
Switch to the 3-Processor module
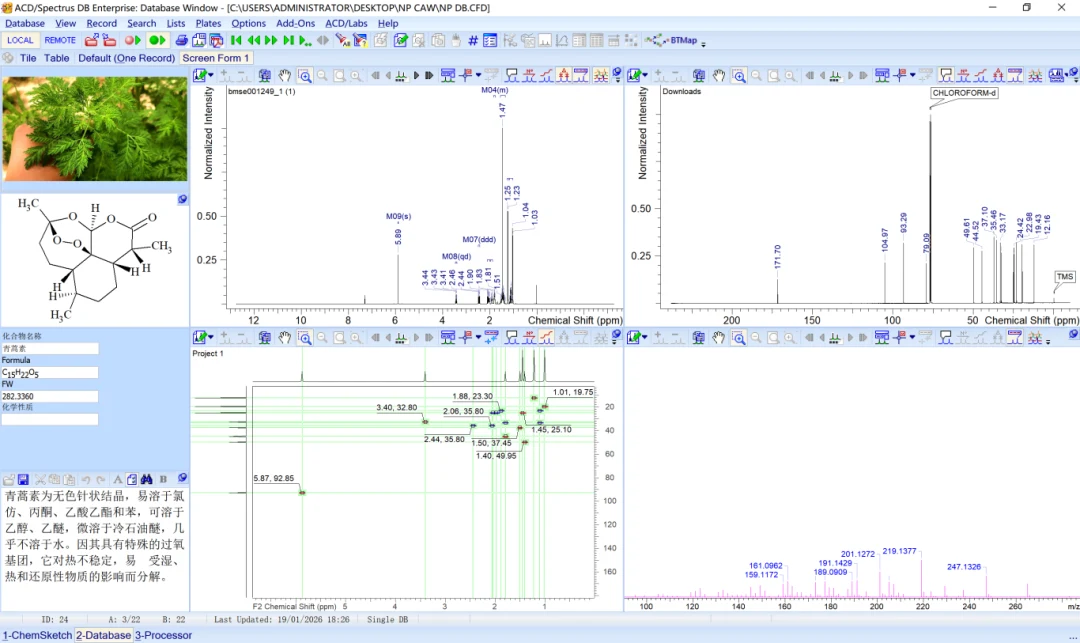point(163,635)
